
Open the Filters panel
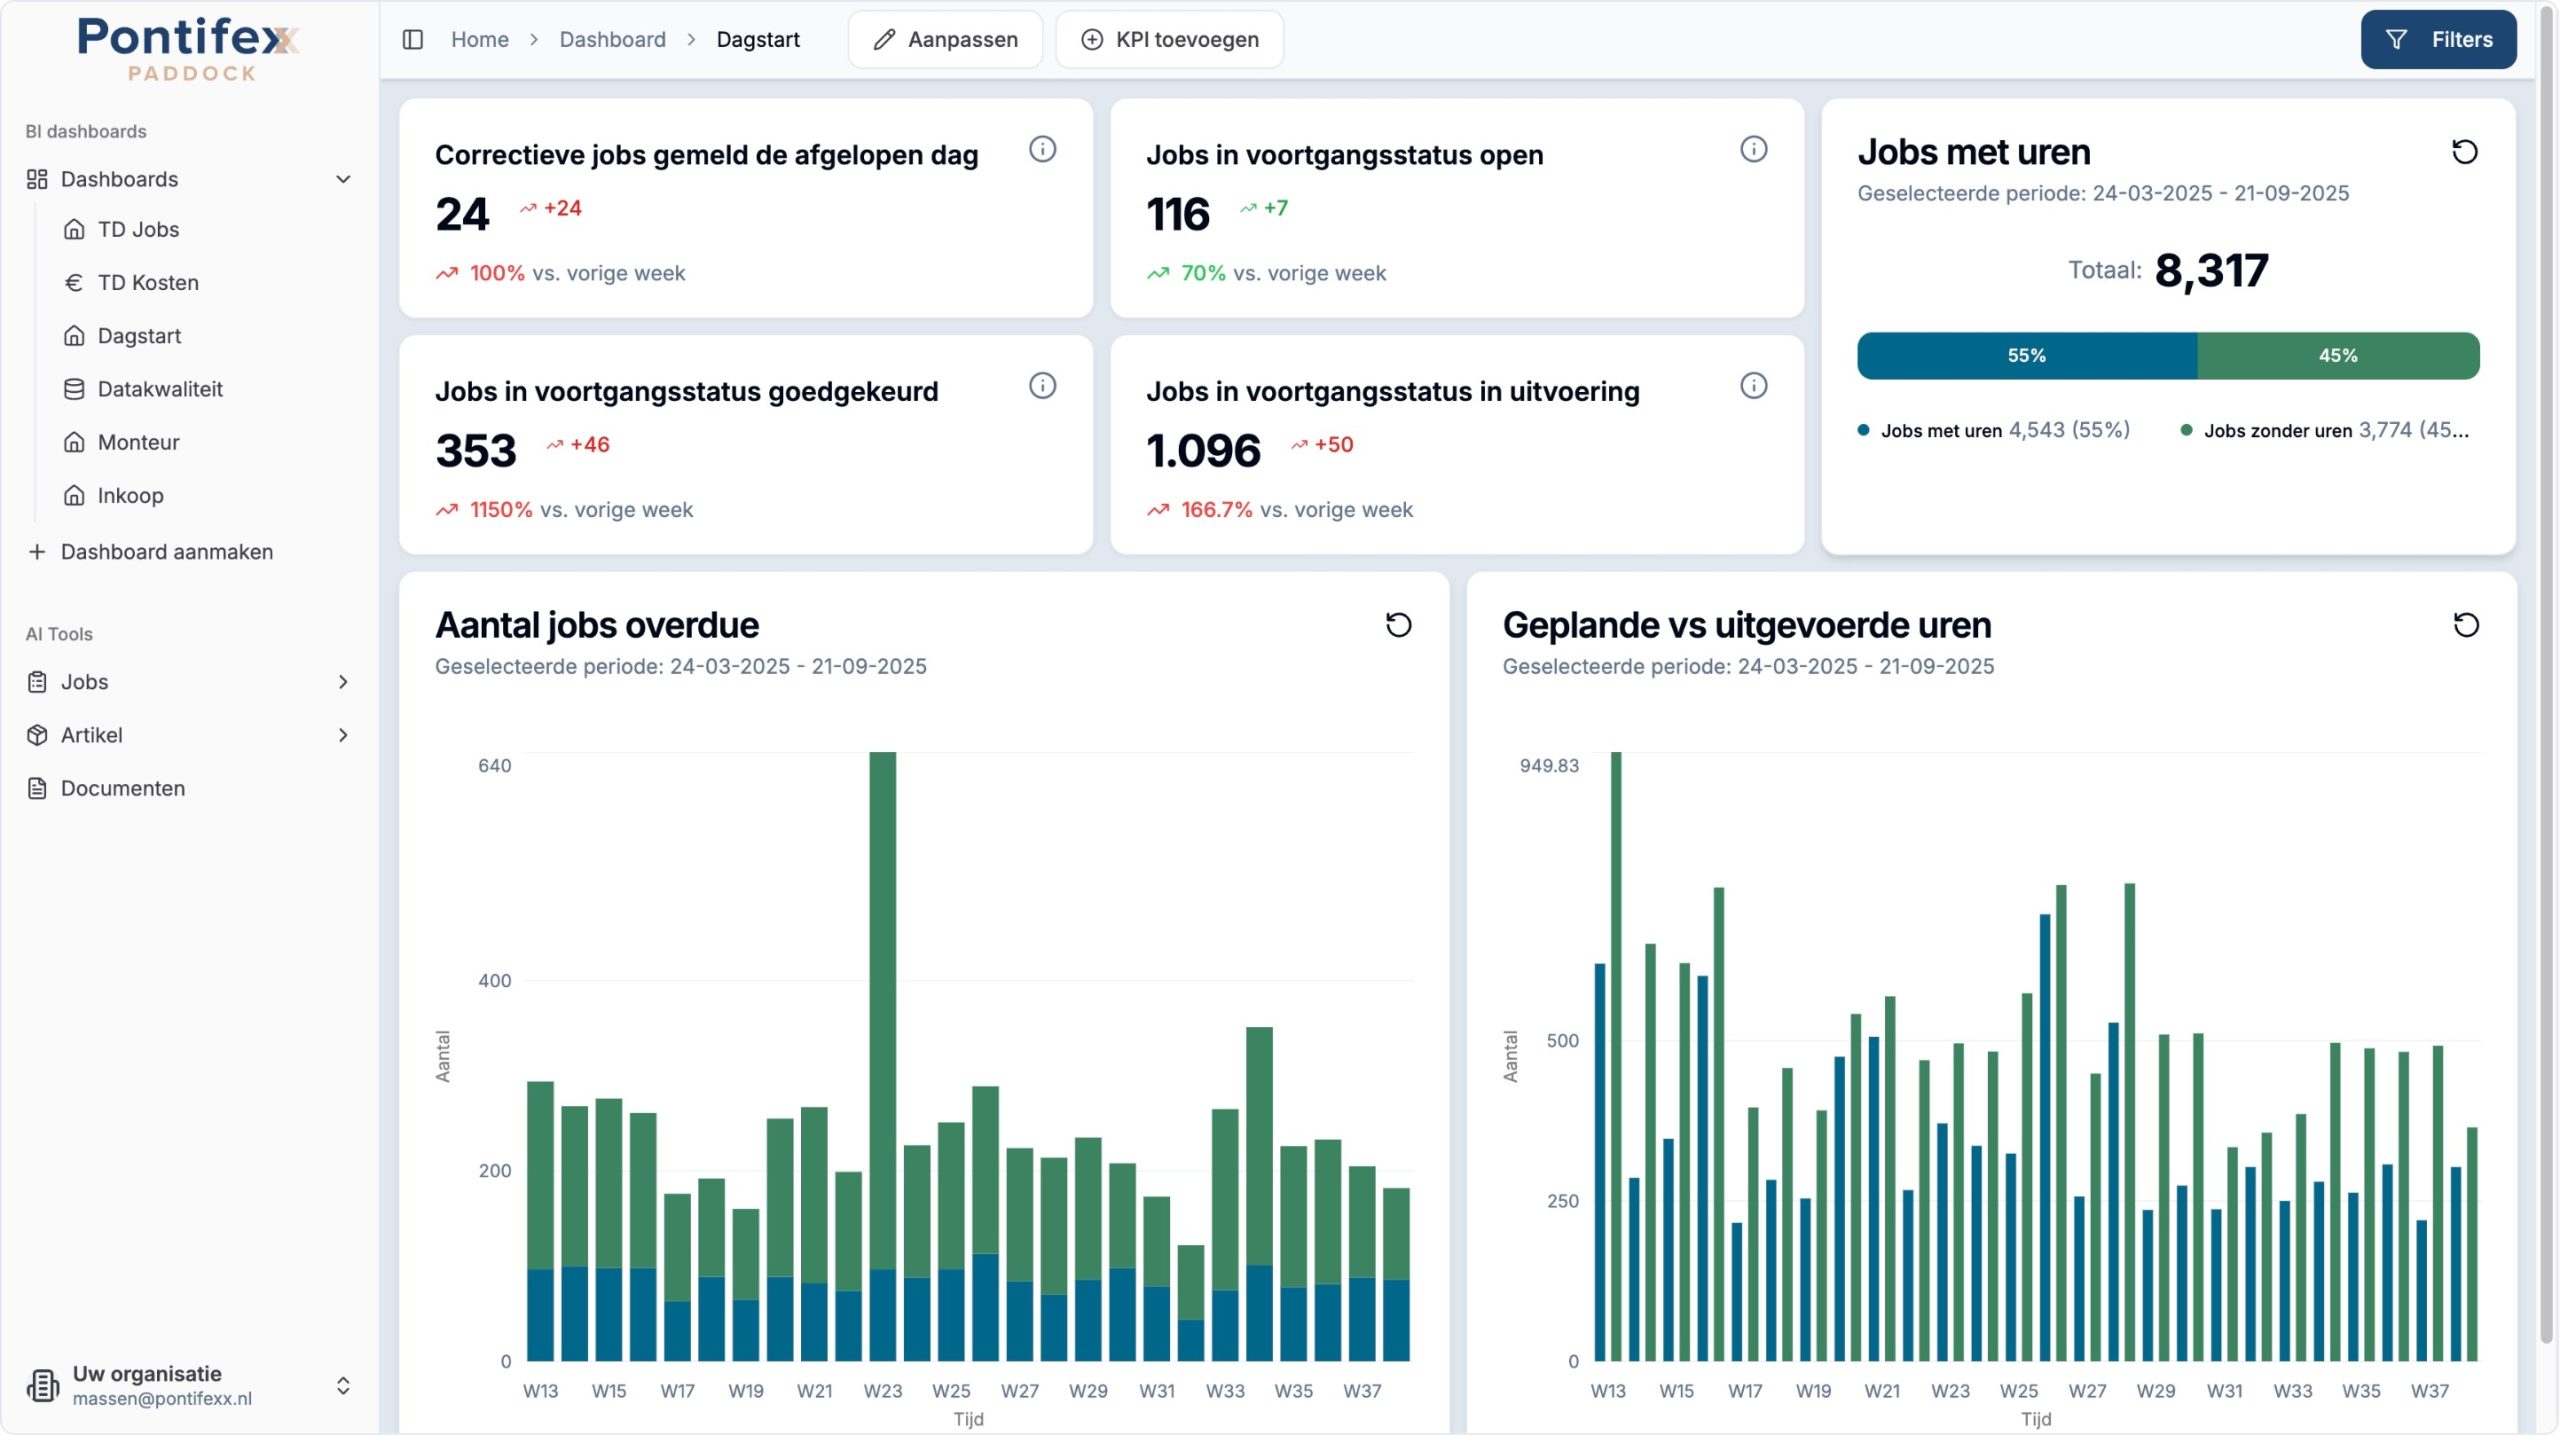click(2438, 39)
